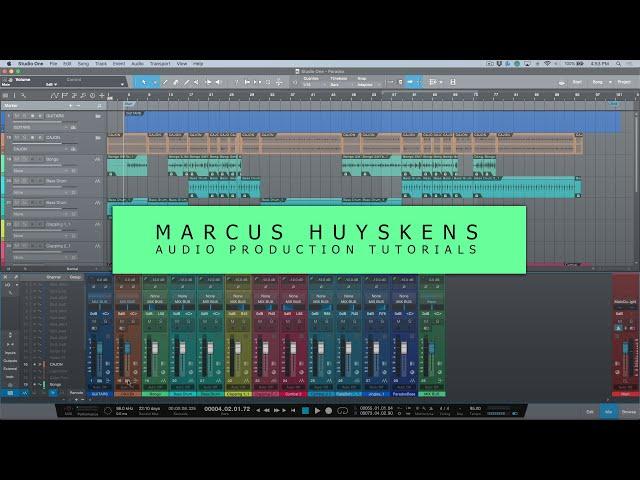This screenshot has width=640, height=480.
Task: Select the Listen speaker tool
Action: pyautogui.click(x=219, y=82)
